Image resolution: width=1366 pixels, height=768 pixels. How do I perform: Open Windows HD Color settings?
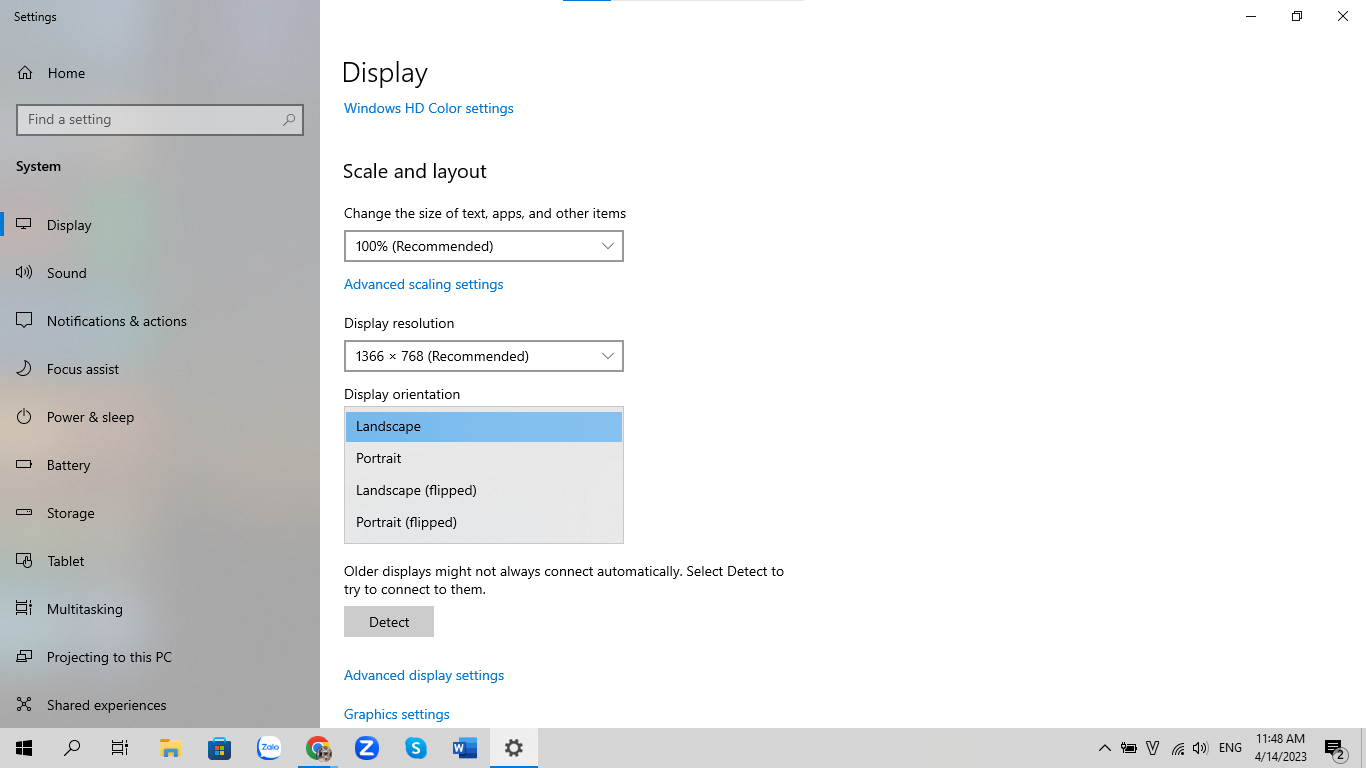[x=428, y=108]
